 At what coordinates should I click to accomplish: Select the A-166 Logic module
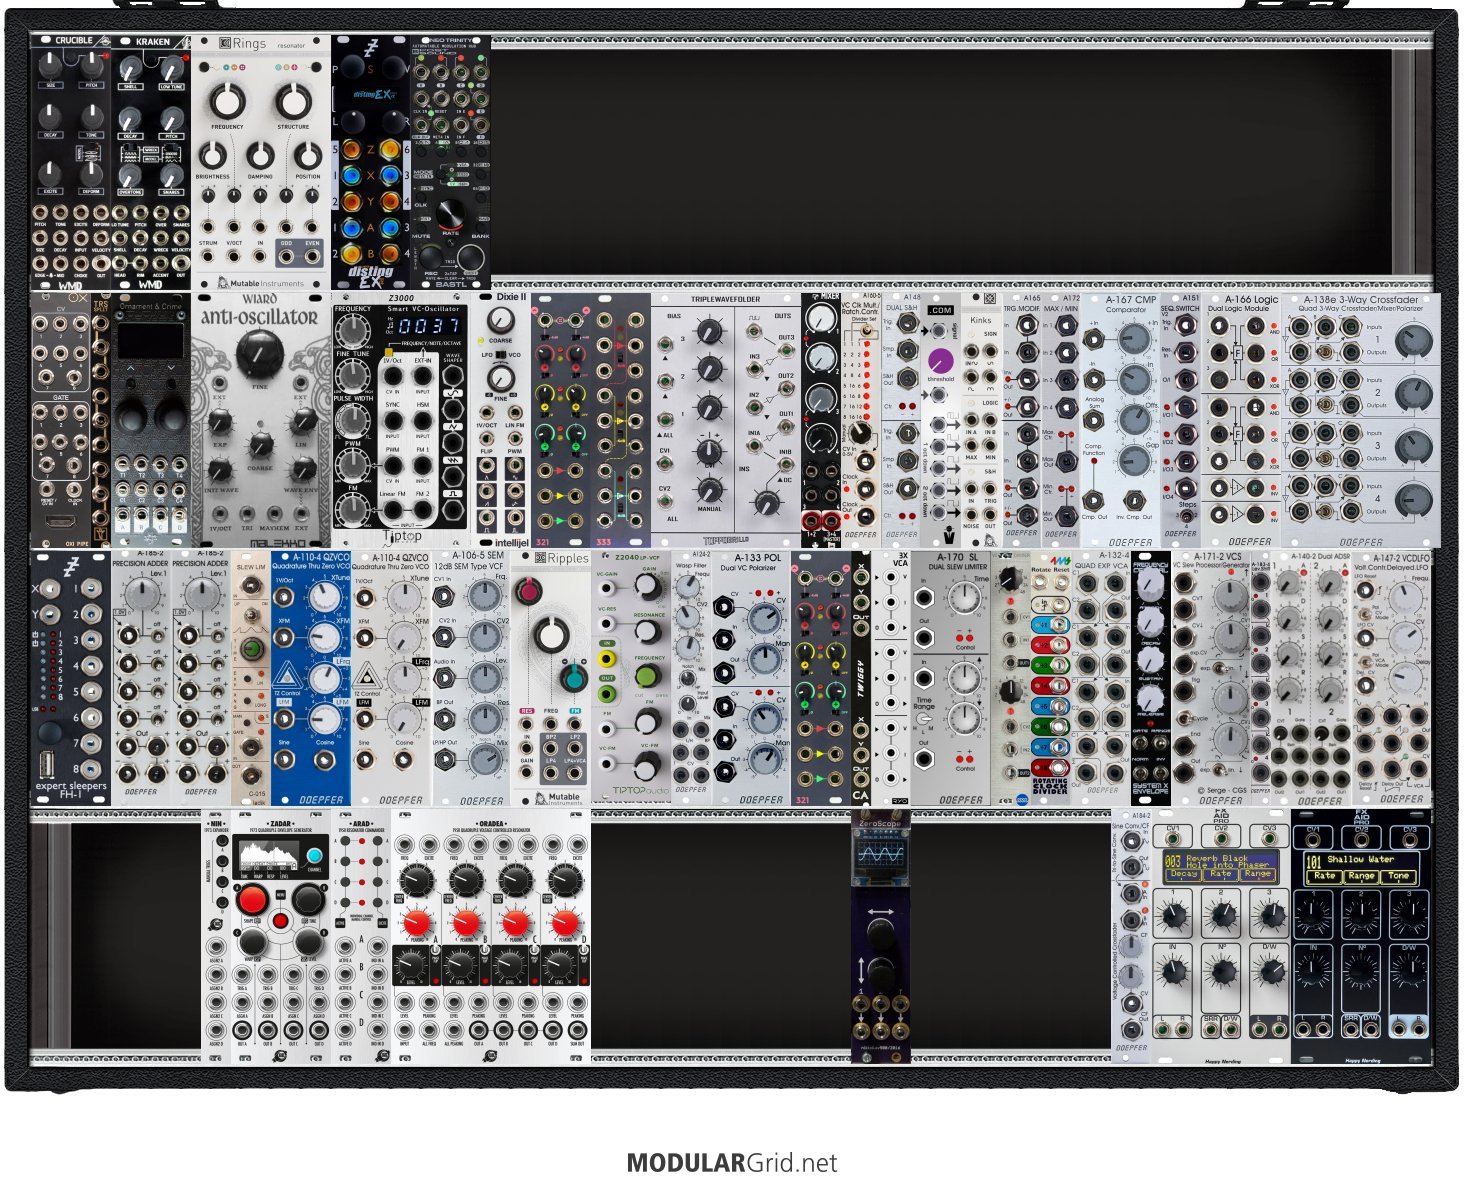pyautogui.click(x=1240, y=419)
